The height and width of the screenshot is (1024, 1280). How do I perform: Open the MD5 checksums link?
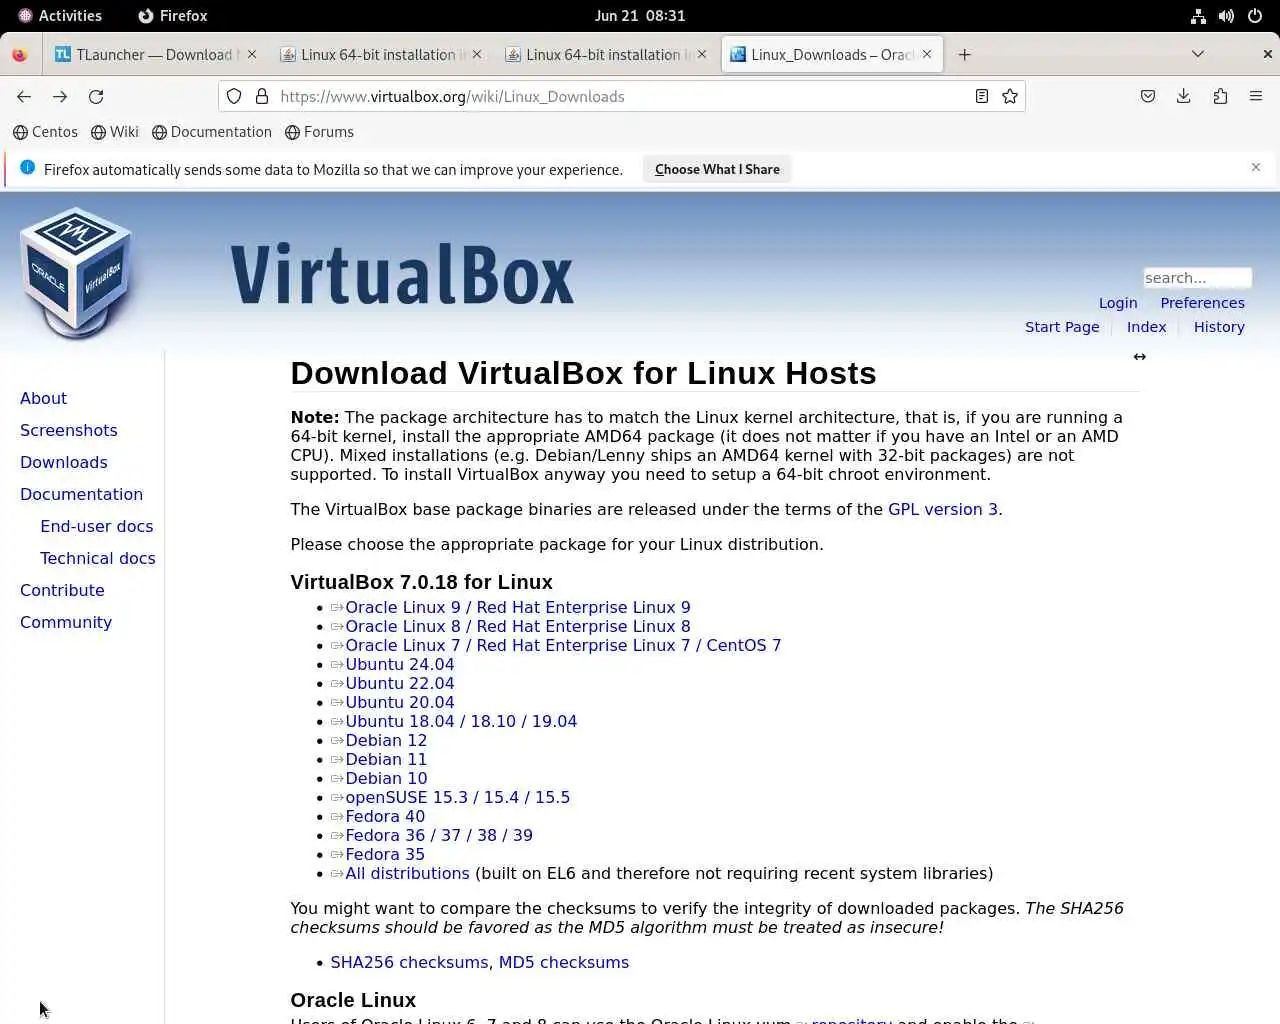[564, 962]
